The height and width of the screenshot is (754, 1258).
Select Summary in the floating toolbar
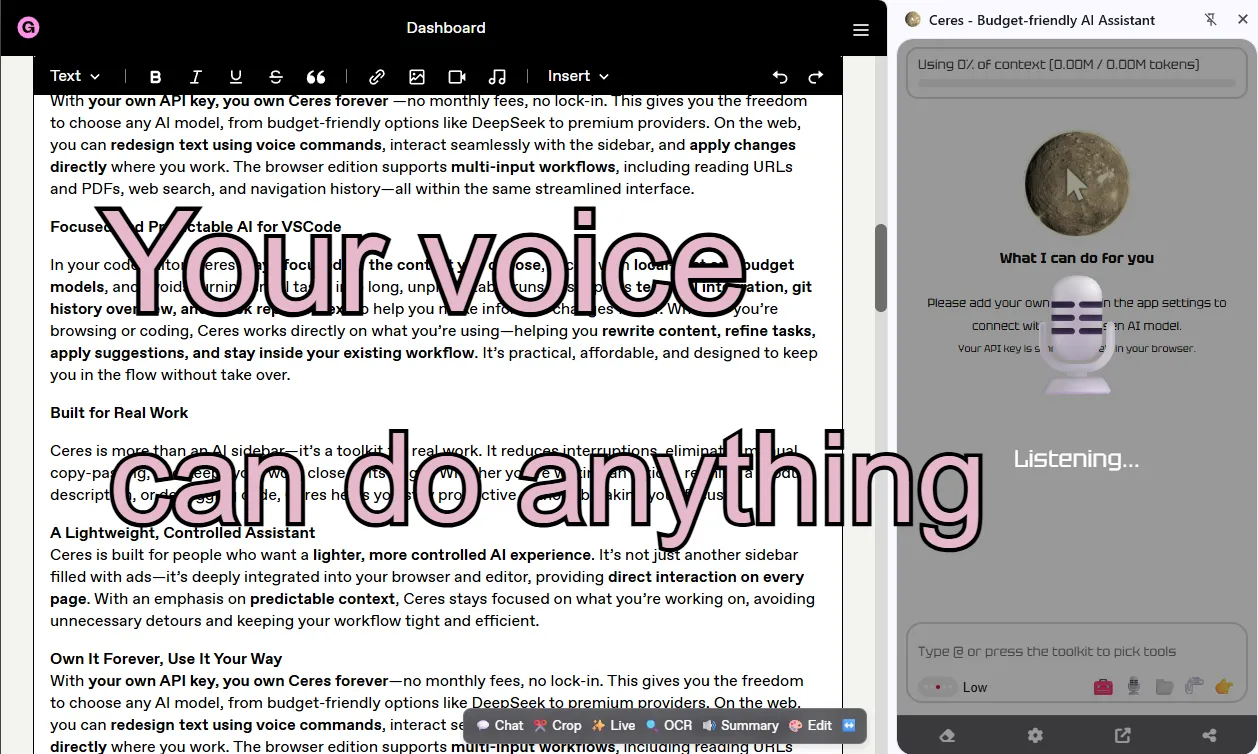(741, 725)
